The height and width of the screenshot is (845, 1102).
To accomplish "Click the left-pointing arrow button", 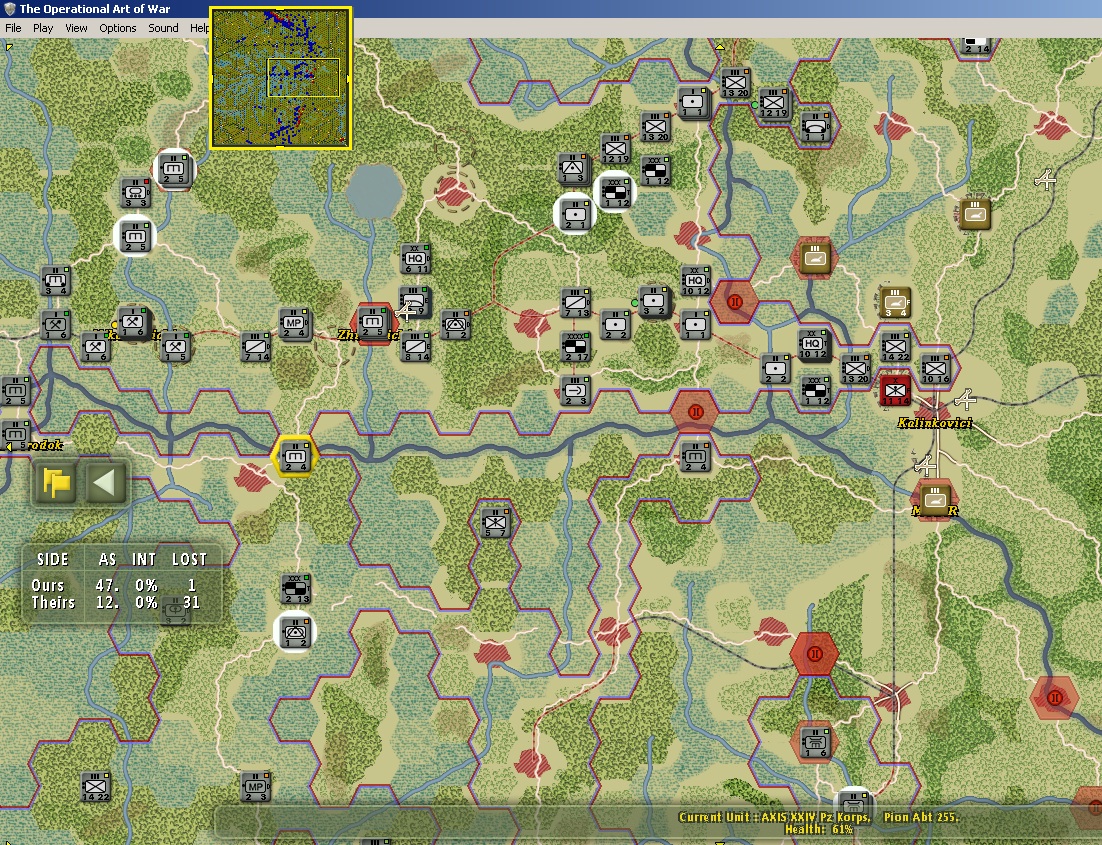I will click(x=105, y=483).
